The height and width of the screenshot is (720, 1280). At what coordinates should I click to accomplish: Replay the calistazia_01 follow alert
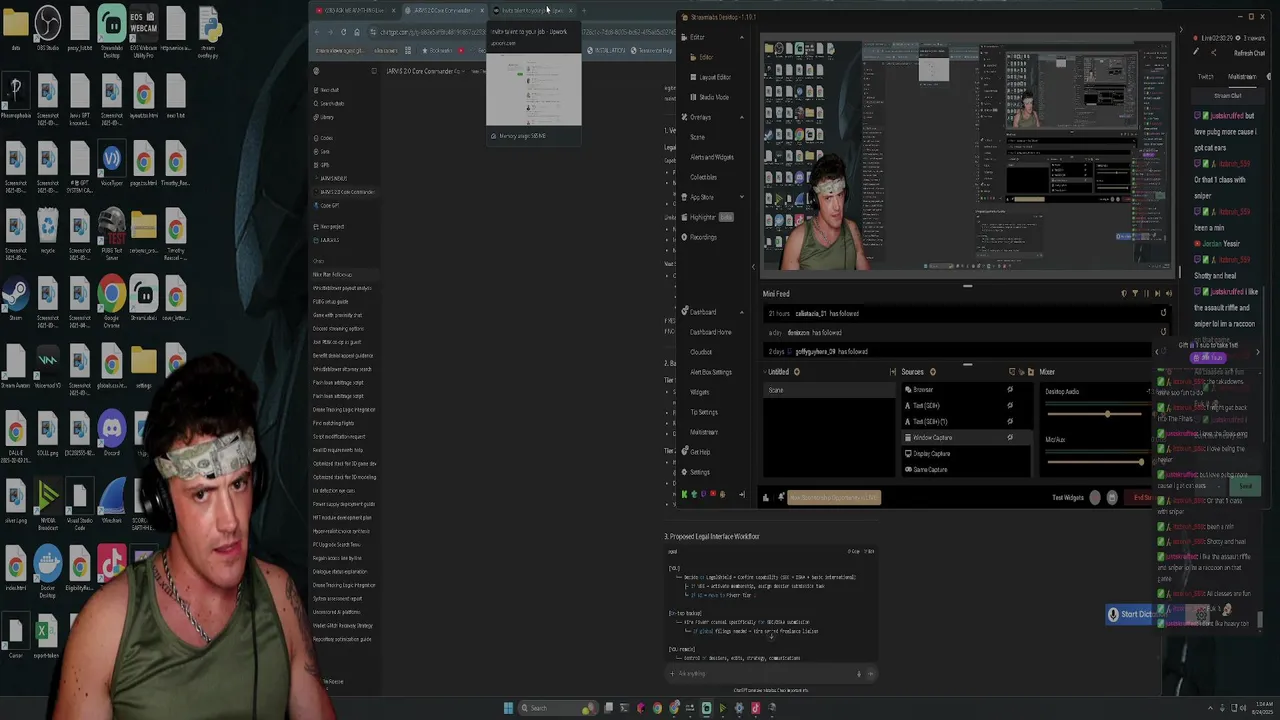click(x=1163, y=313)
